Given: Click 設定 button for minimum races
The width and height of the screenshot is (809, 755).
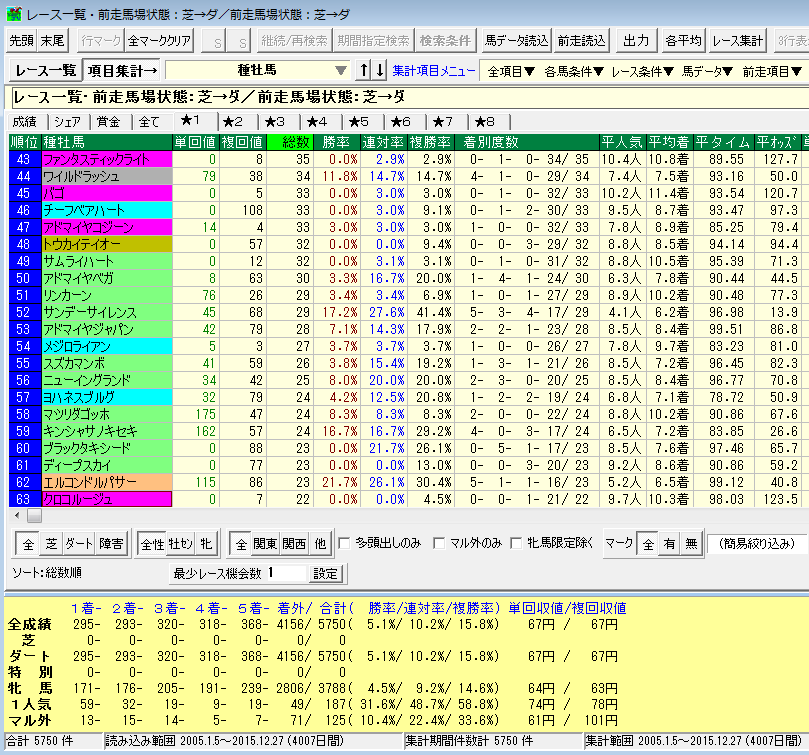Looking at the screenshot, I should (x=325, y=573).
